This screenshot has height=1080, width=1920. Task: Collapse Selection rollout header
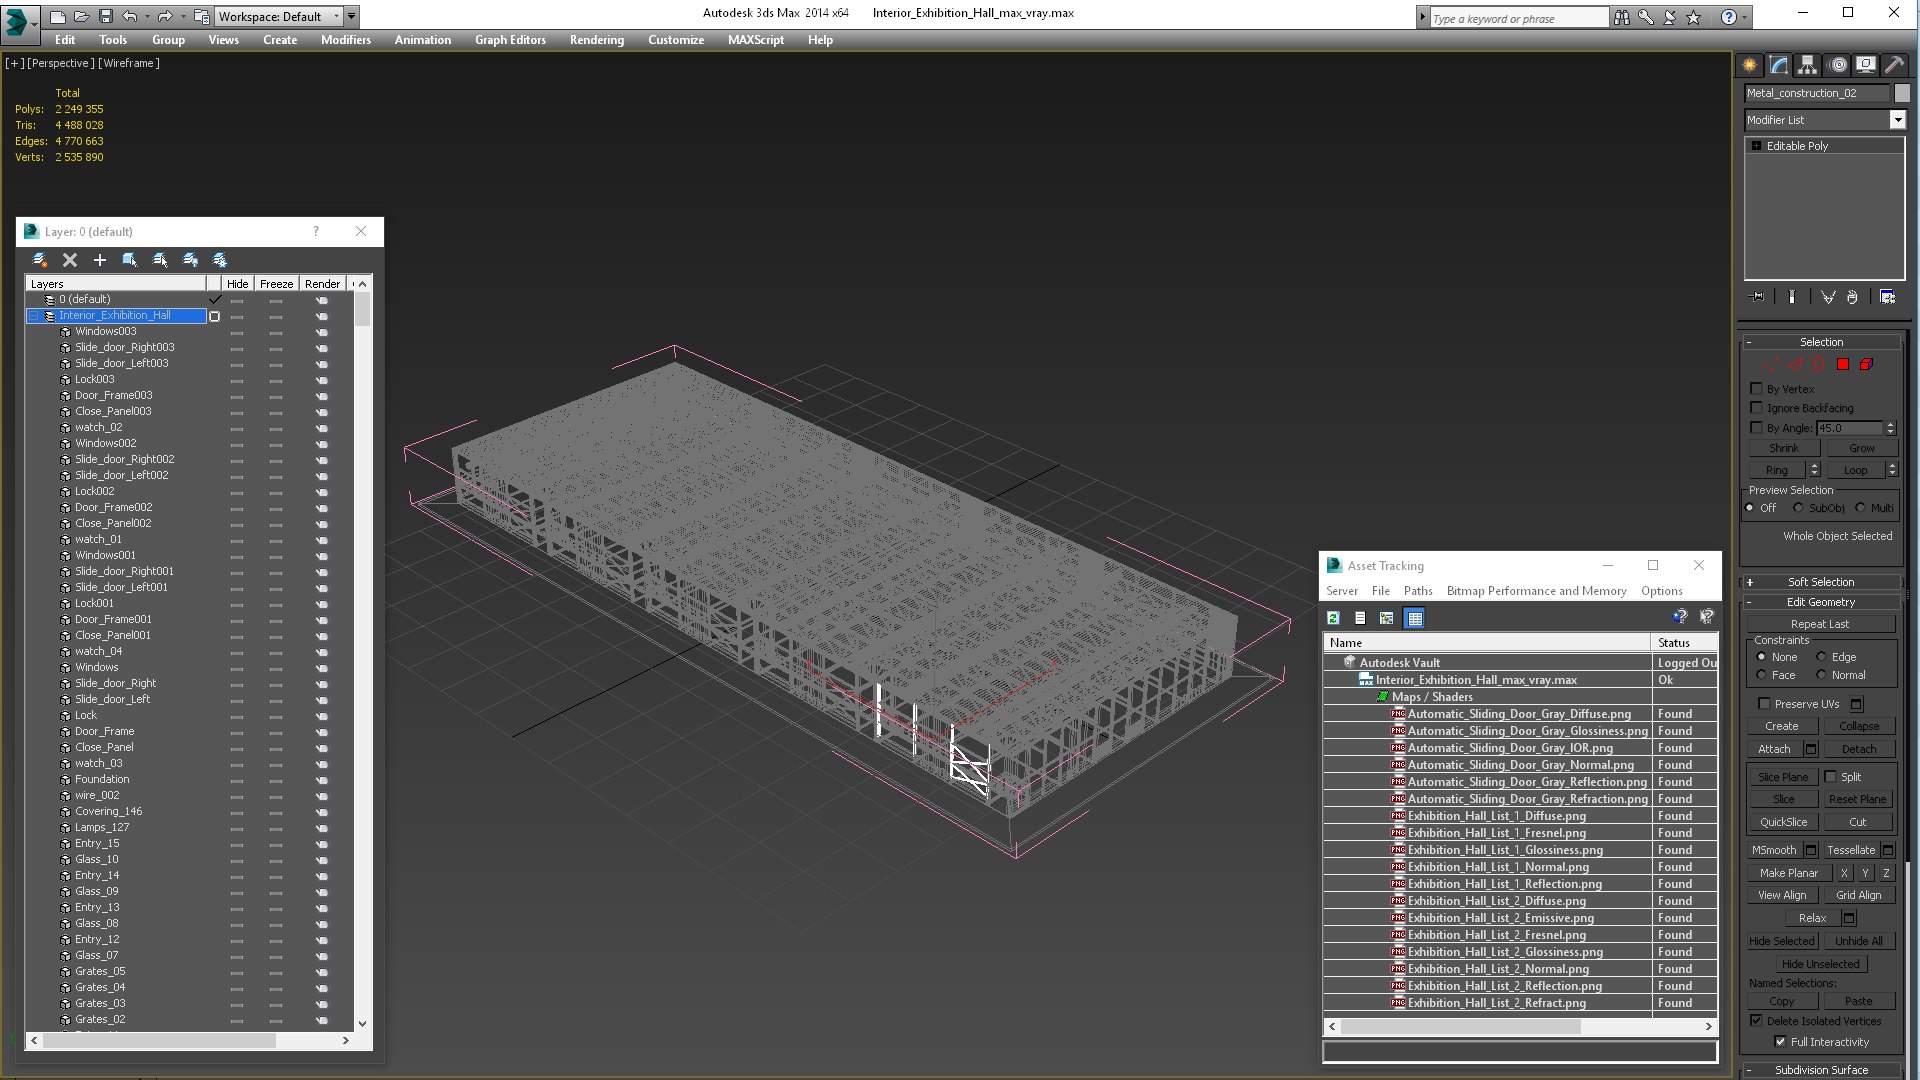[1820, 342]
